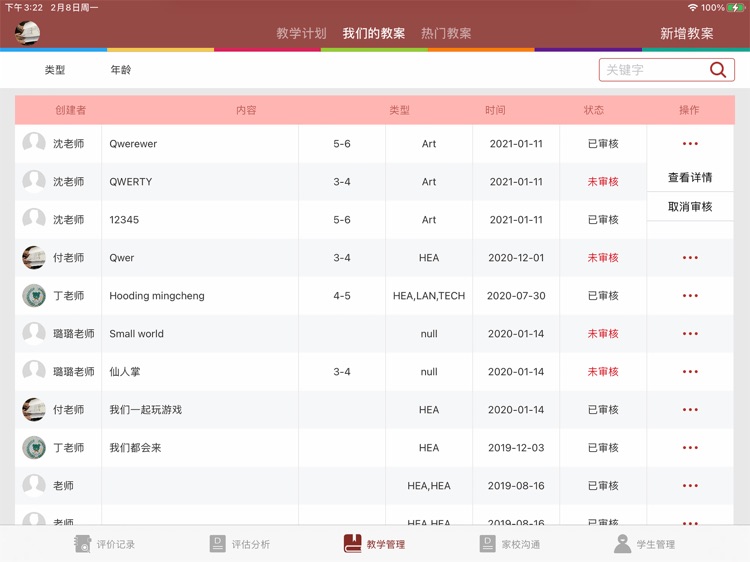The image size is (750, 562).
Task: Open the 年龄 filter dropdown
Action: [x=121, y=70]
